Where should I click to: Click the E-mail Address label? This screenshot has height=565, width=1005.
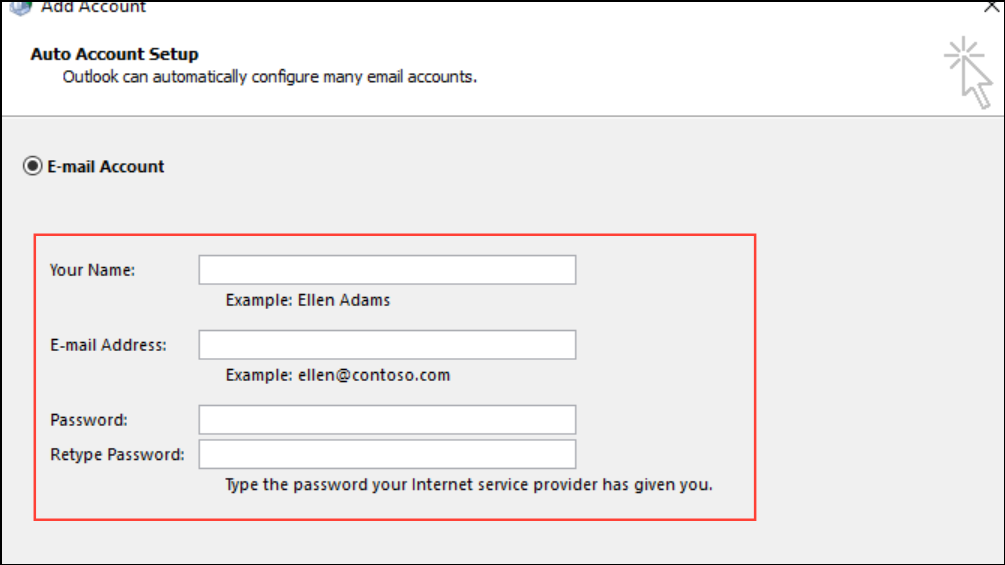(x=108, y=345)
